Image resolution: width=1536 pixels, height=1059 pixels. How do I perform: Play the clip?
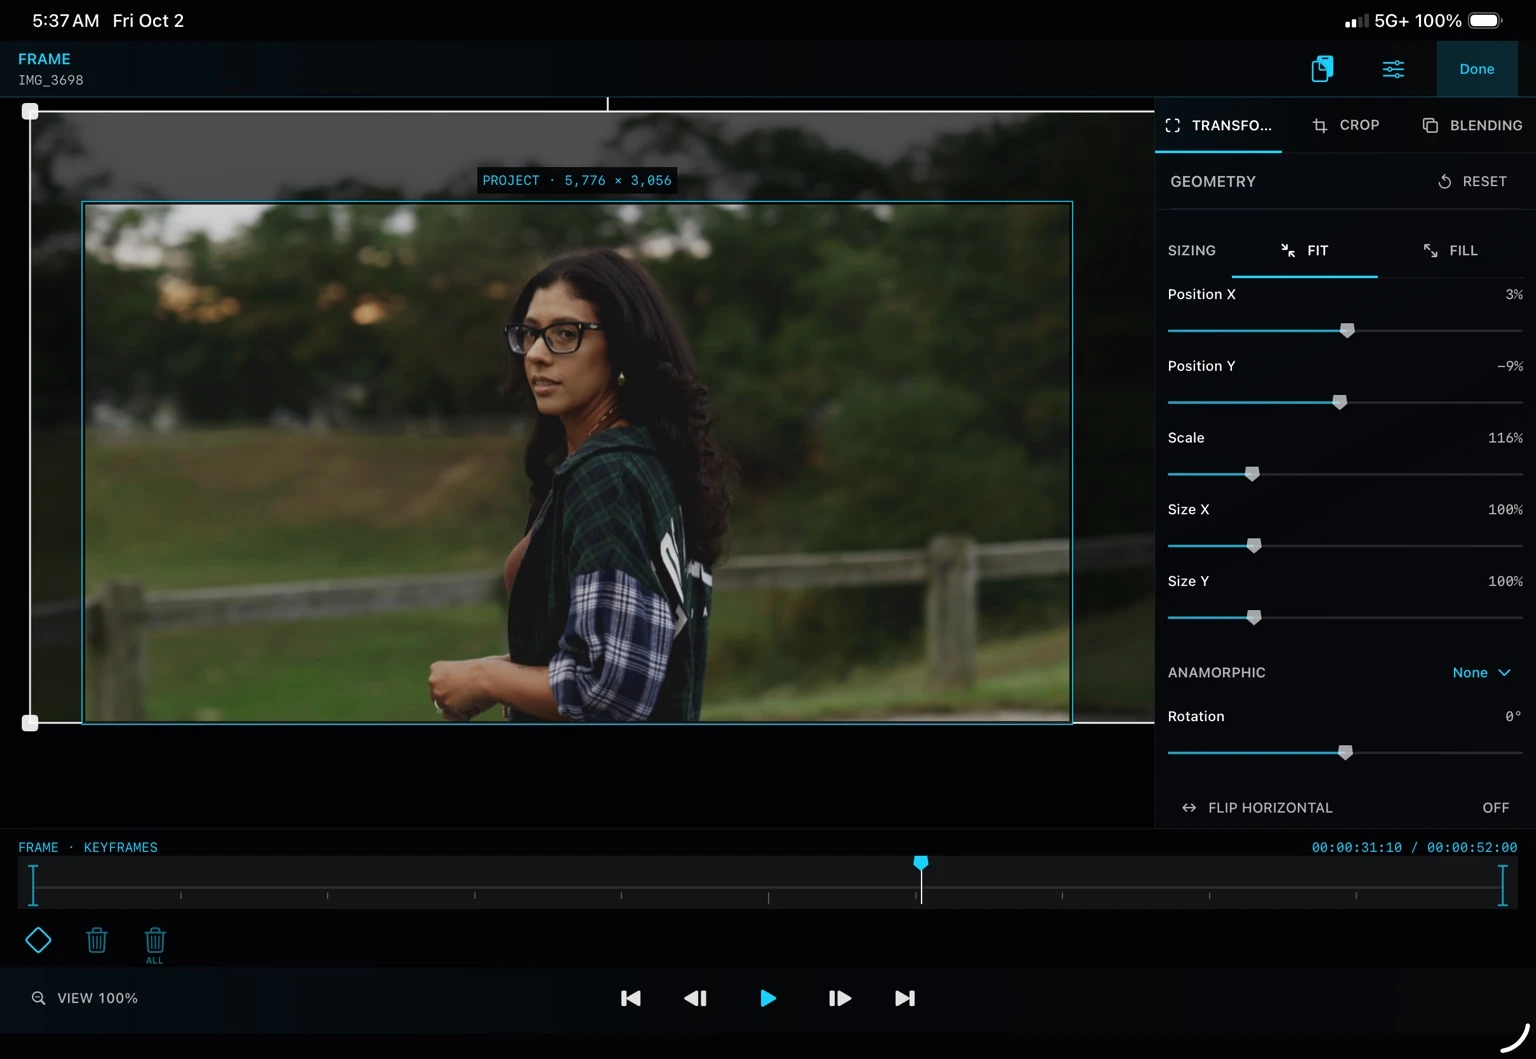pos(768,998)
